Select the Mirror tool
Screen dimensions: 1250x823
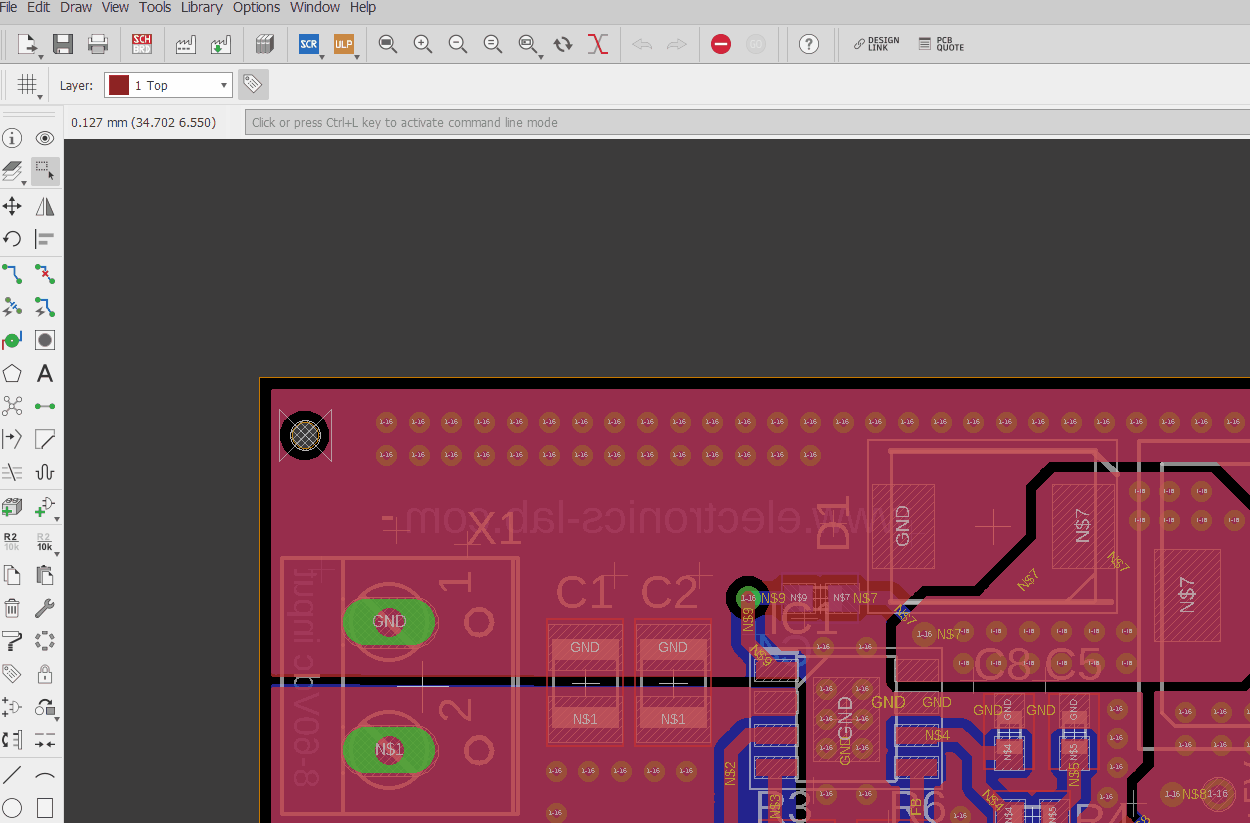45,206
